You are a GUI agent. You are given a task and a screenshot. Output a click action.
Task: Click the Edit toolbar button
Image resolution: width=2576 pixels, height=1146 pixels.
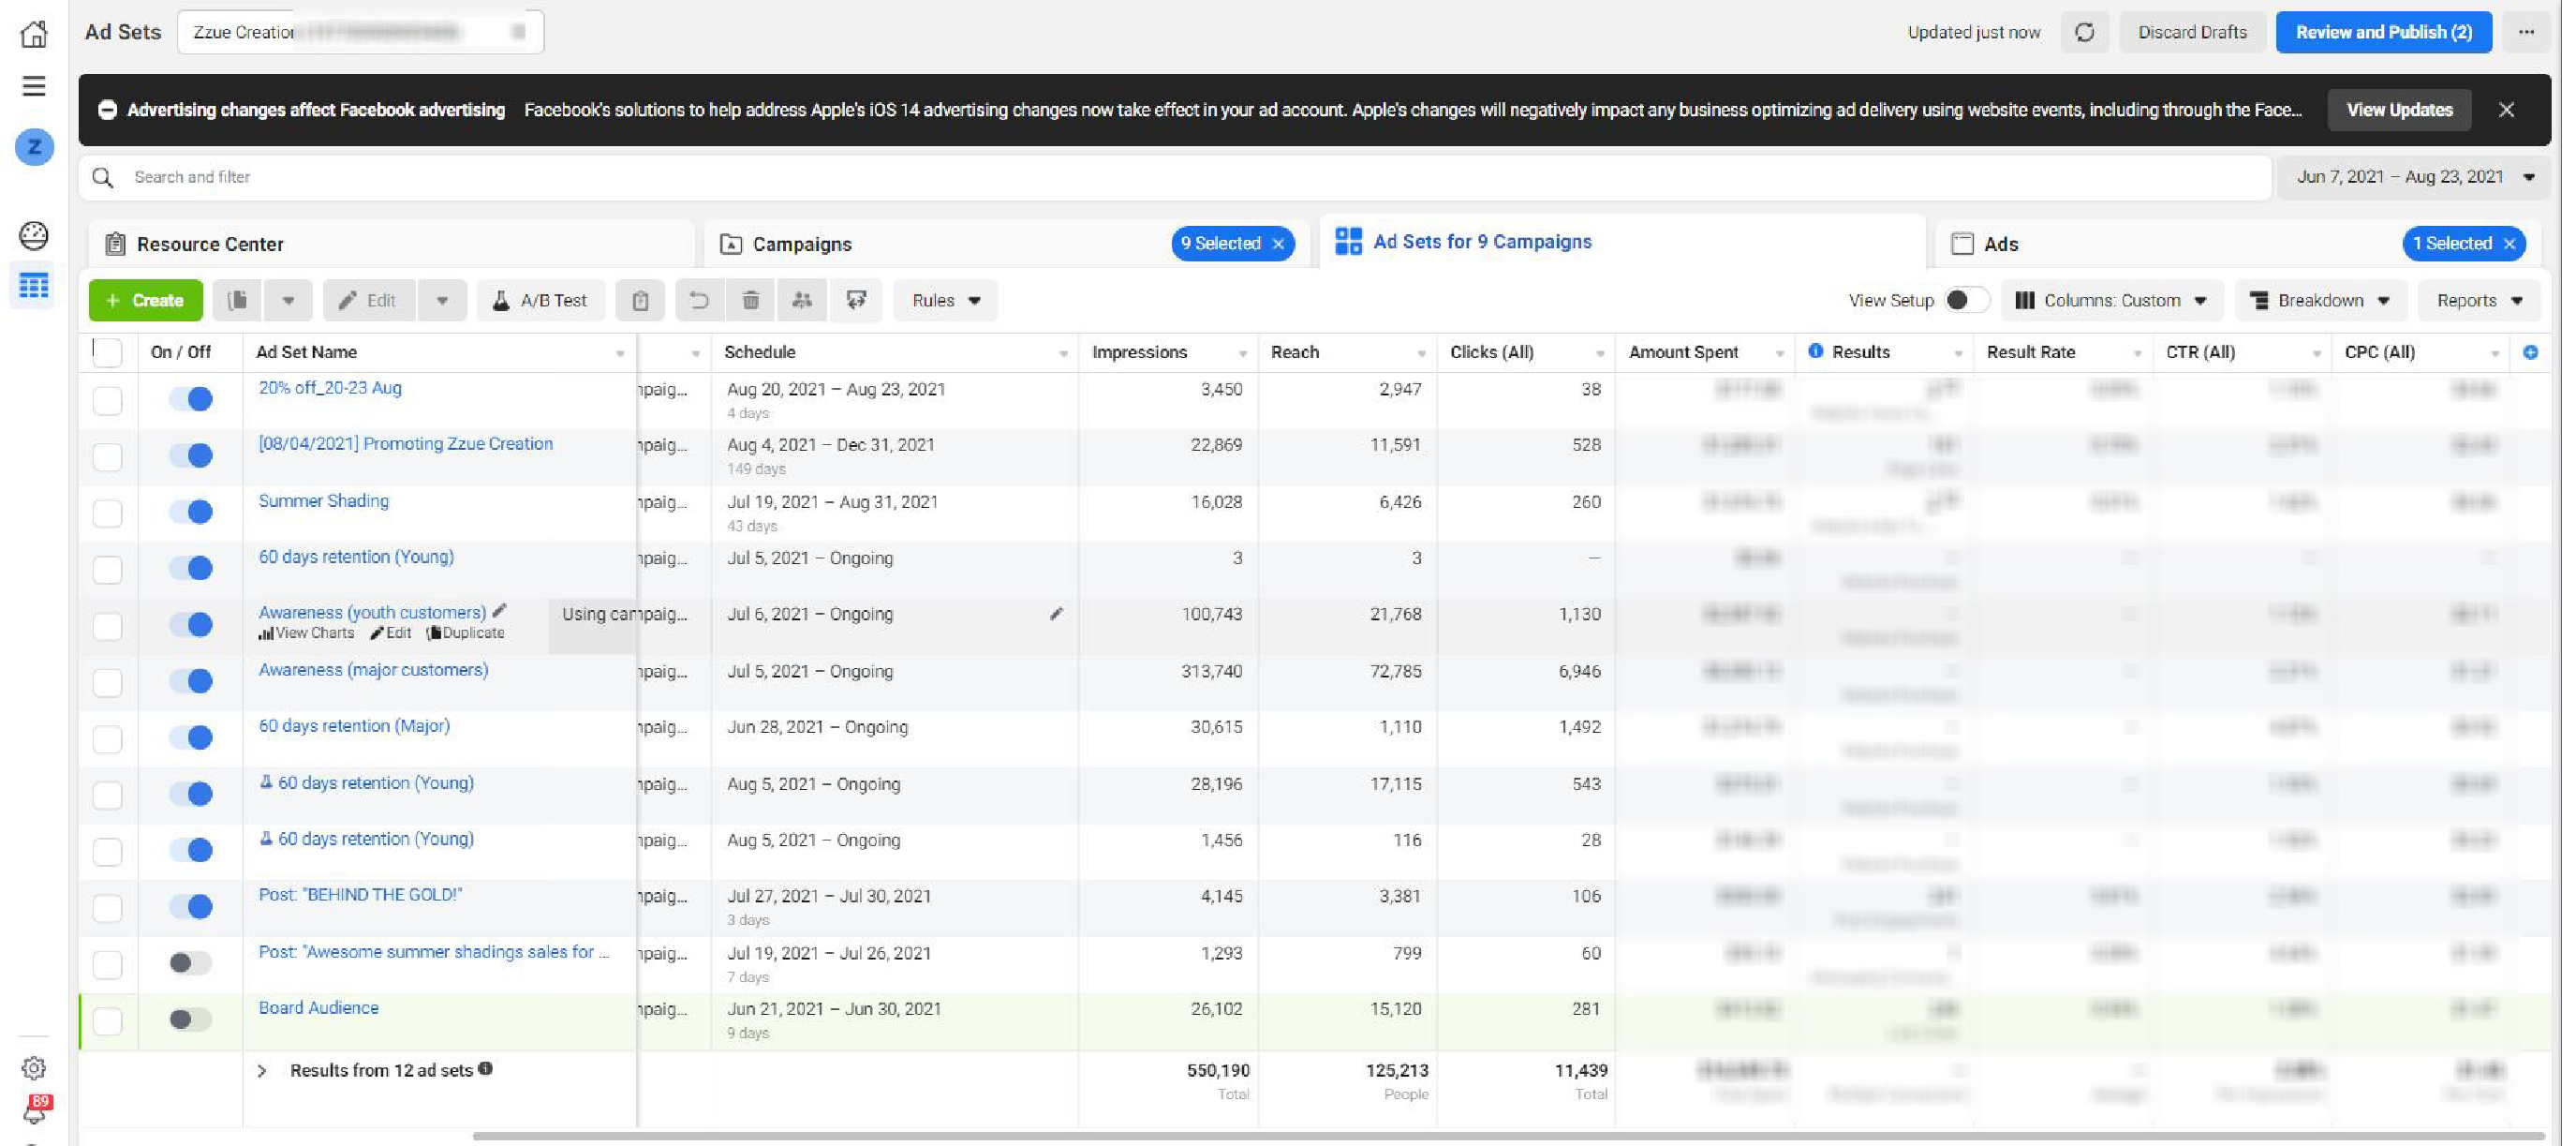click(x=369, y=300)
